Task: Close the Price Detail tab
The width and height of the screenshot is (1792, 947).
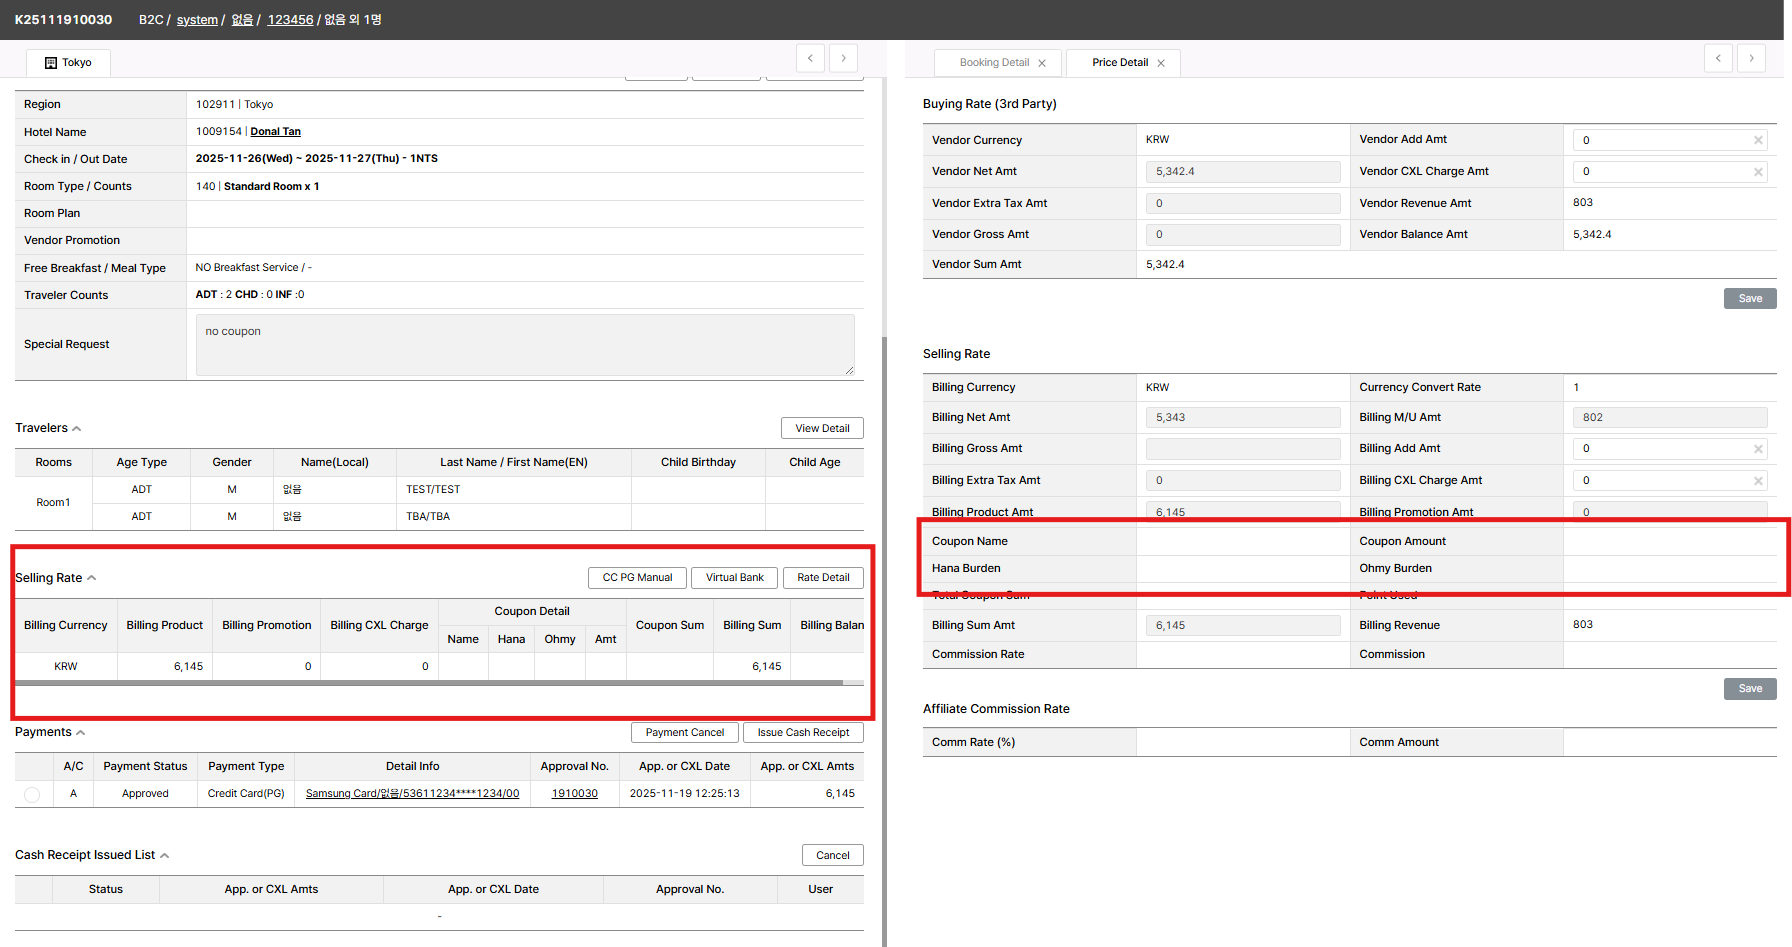Action: [1161, 63]
